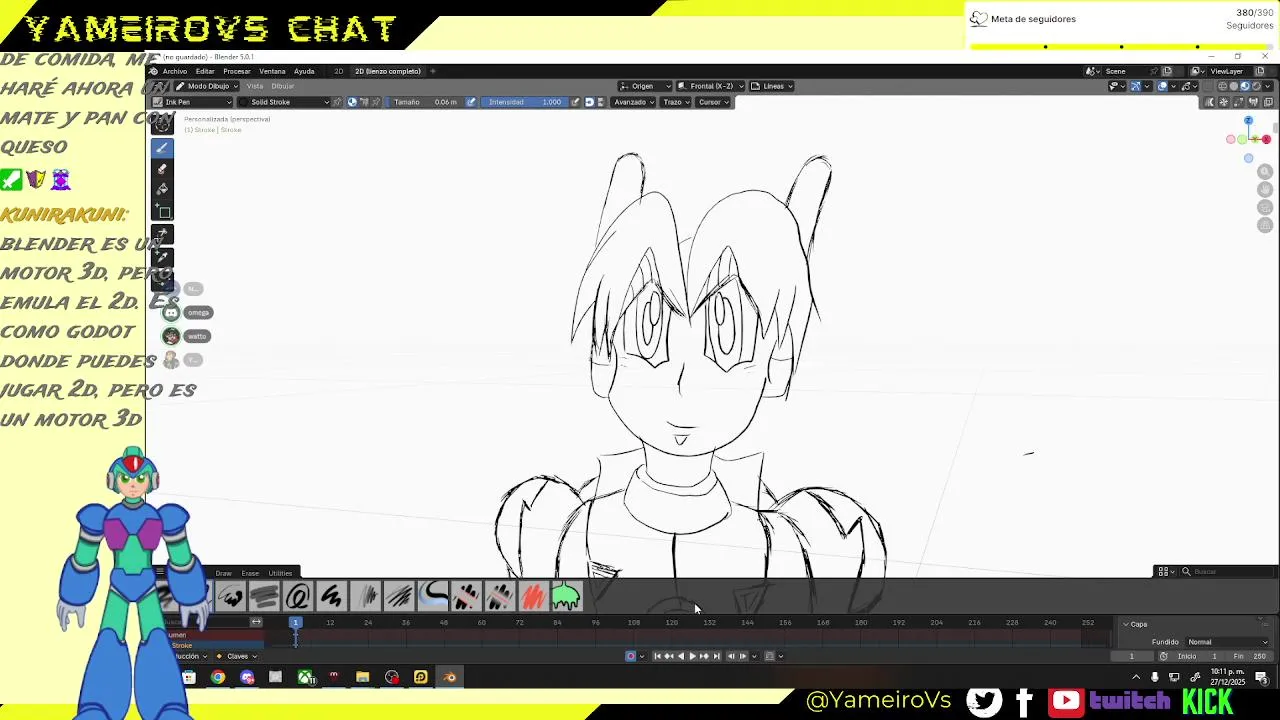1280x720 pixels.
Task: Toggle viewport overlays display
Action: coord(1162,86)
